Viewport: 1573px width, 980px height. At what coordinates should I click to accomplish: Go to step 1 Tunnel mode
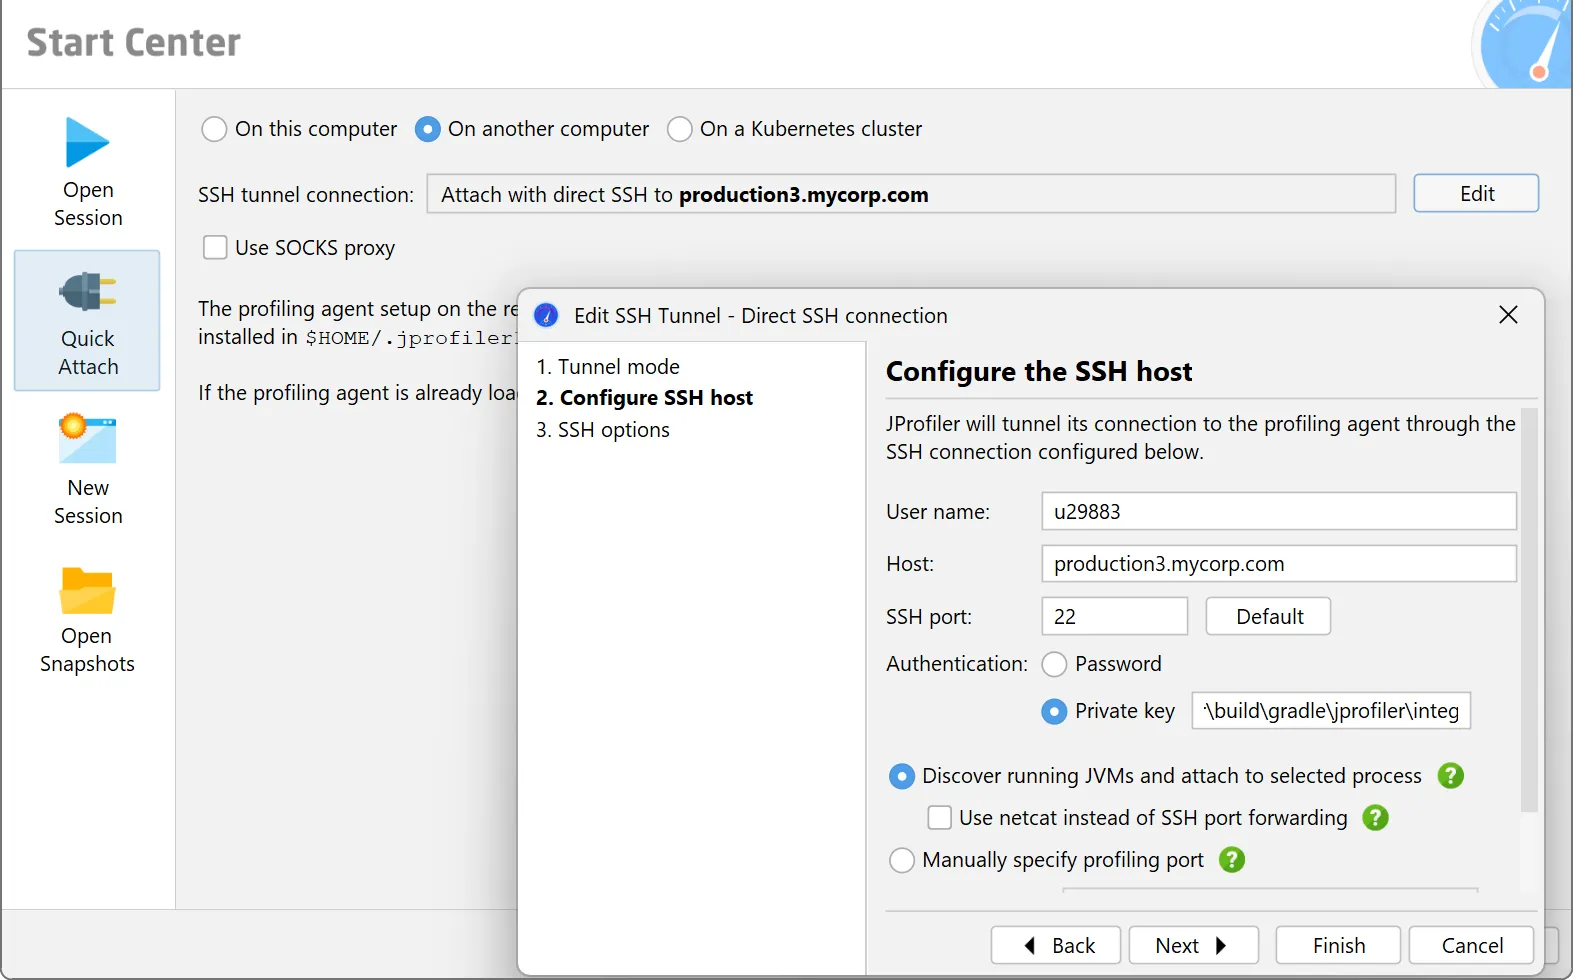point(608,367)
